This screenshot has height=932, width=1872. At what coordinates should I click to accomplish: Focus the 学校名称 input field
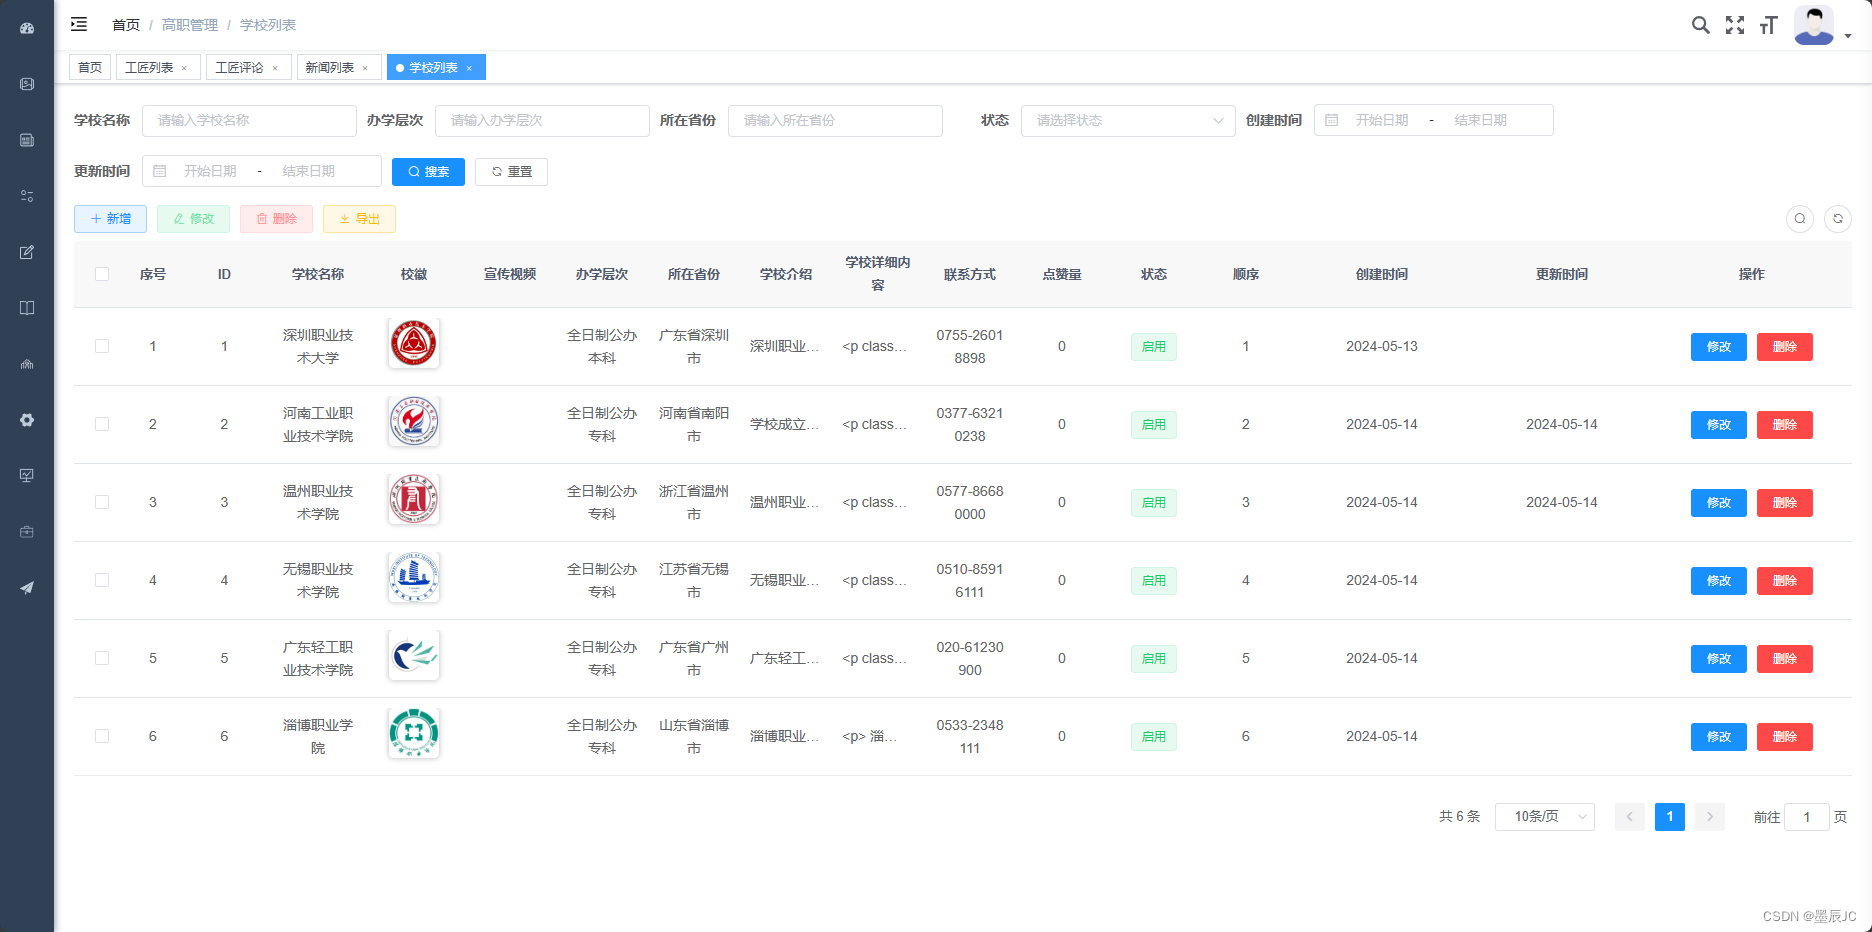pyautogui.click(x=249, y=120)
